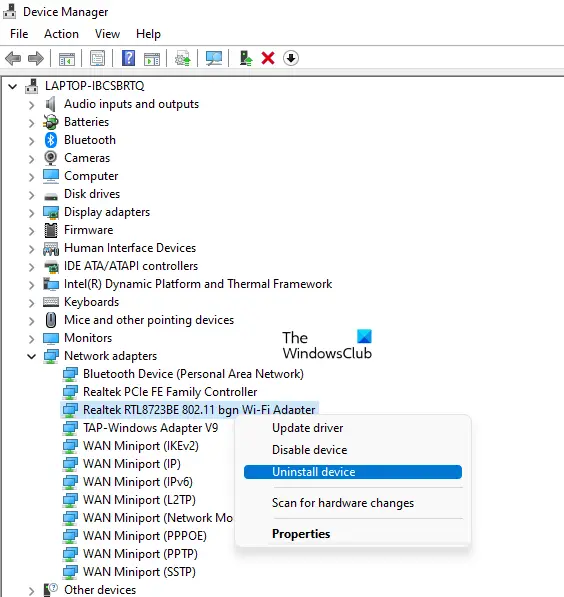This screenshot has width=564, height=597.
Task: Click the Cameras webcam icon
Action: pyautogui.click(x=51, y=158)
